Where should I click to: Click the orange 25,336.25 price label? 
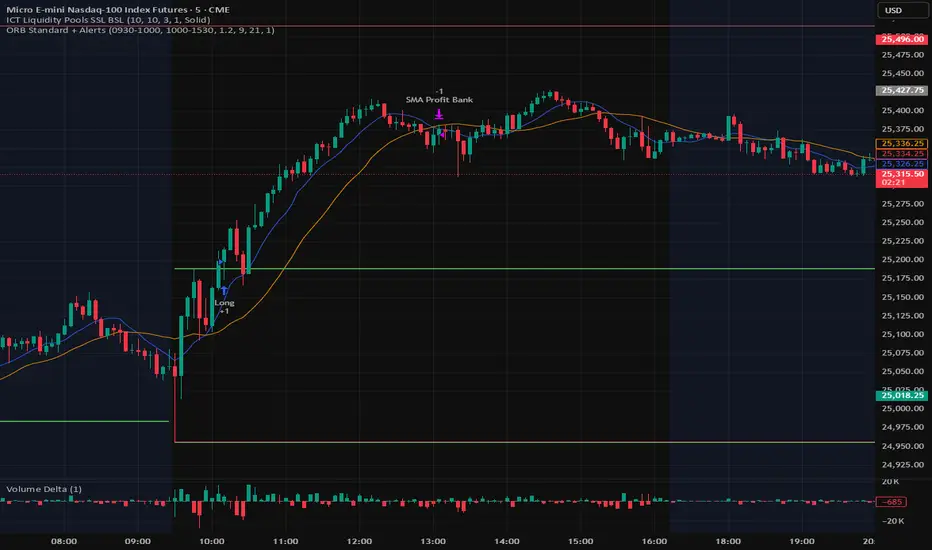902,143
